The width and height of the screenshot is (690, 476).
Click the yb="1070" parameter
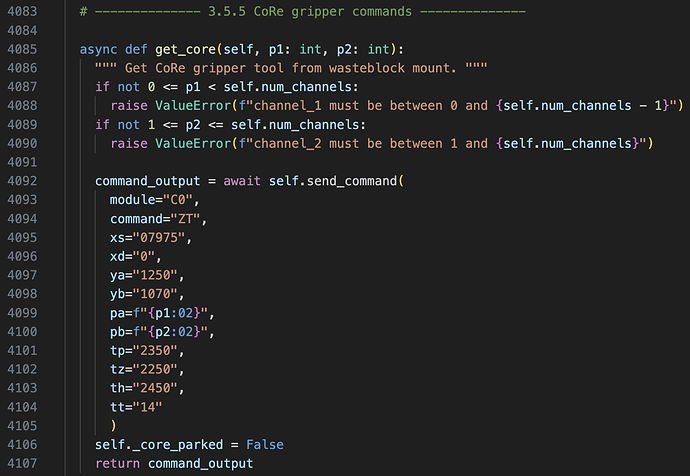pyautogui.click(x=147, y=294)
